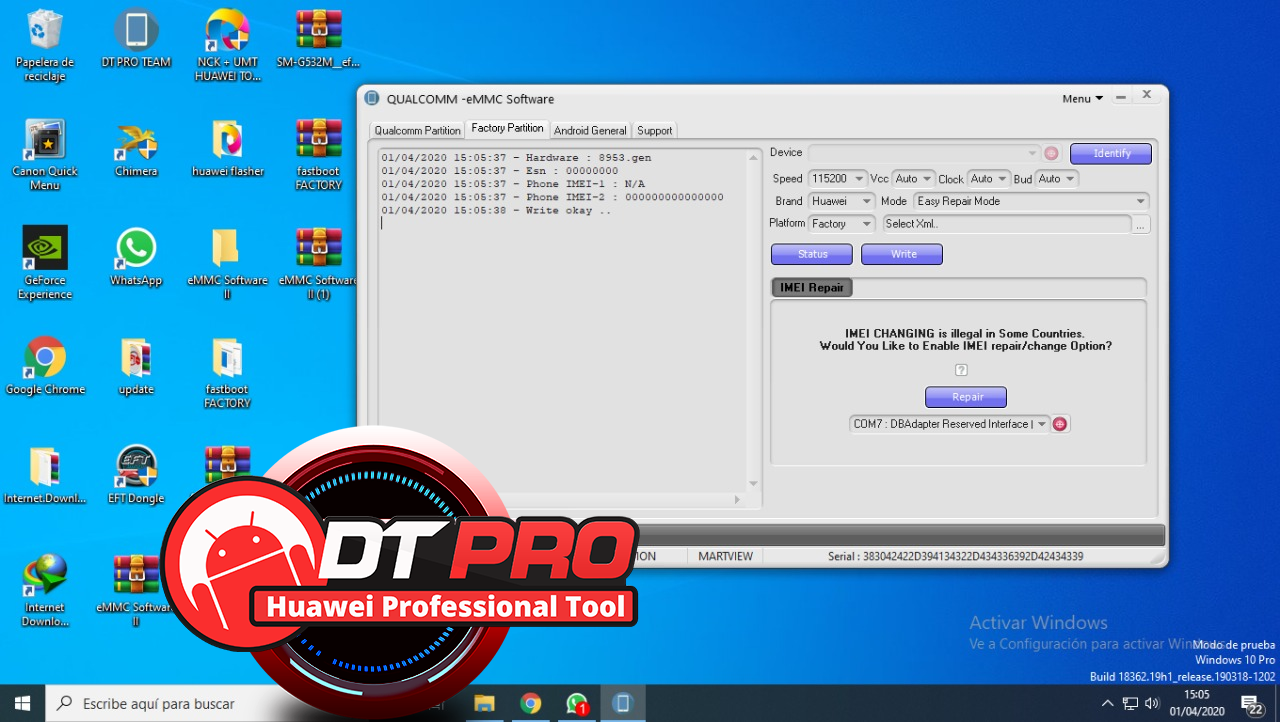Screen dimensions: 1280x722
Task: Click the log line 'Hardware : 8953.gen'
Action: pyautogui.click(x=516, y=158)
